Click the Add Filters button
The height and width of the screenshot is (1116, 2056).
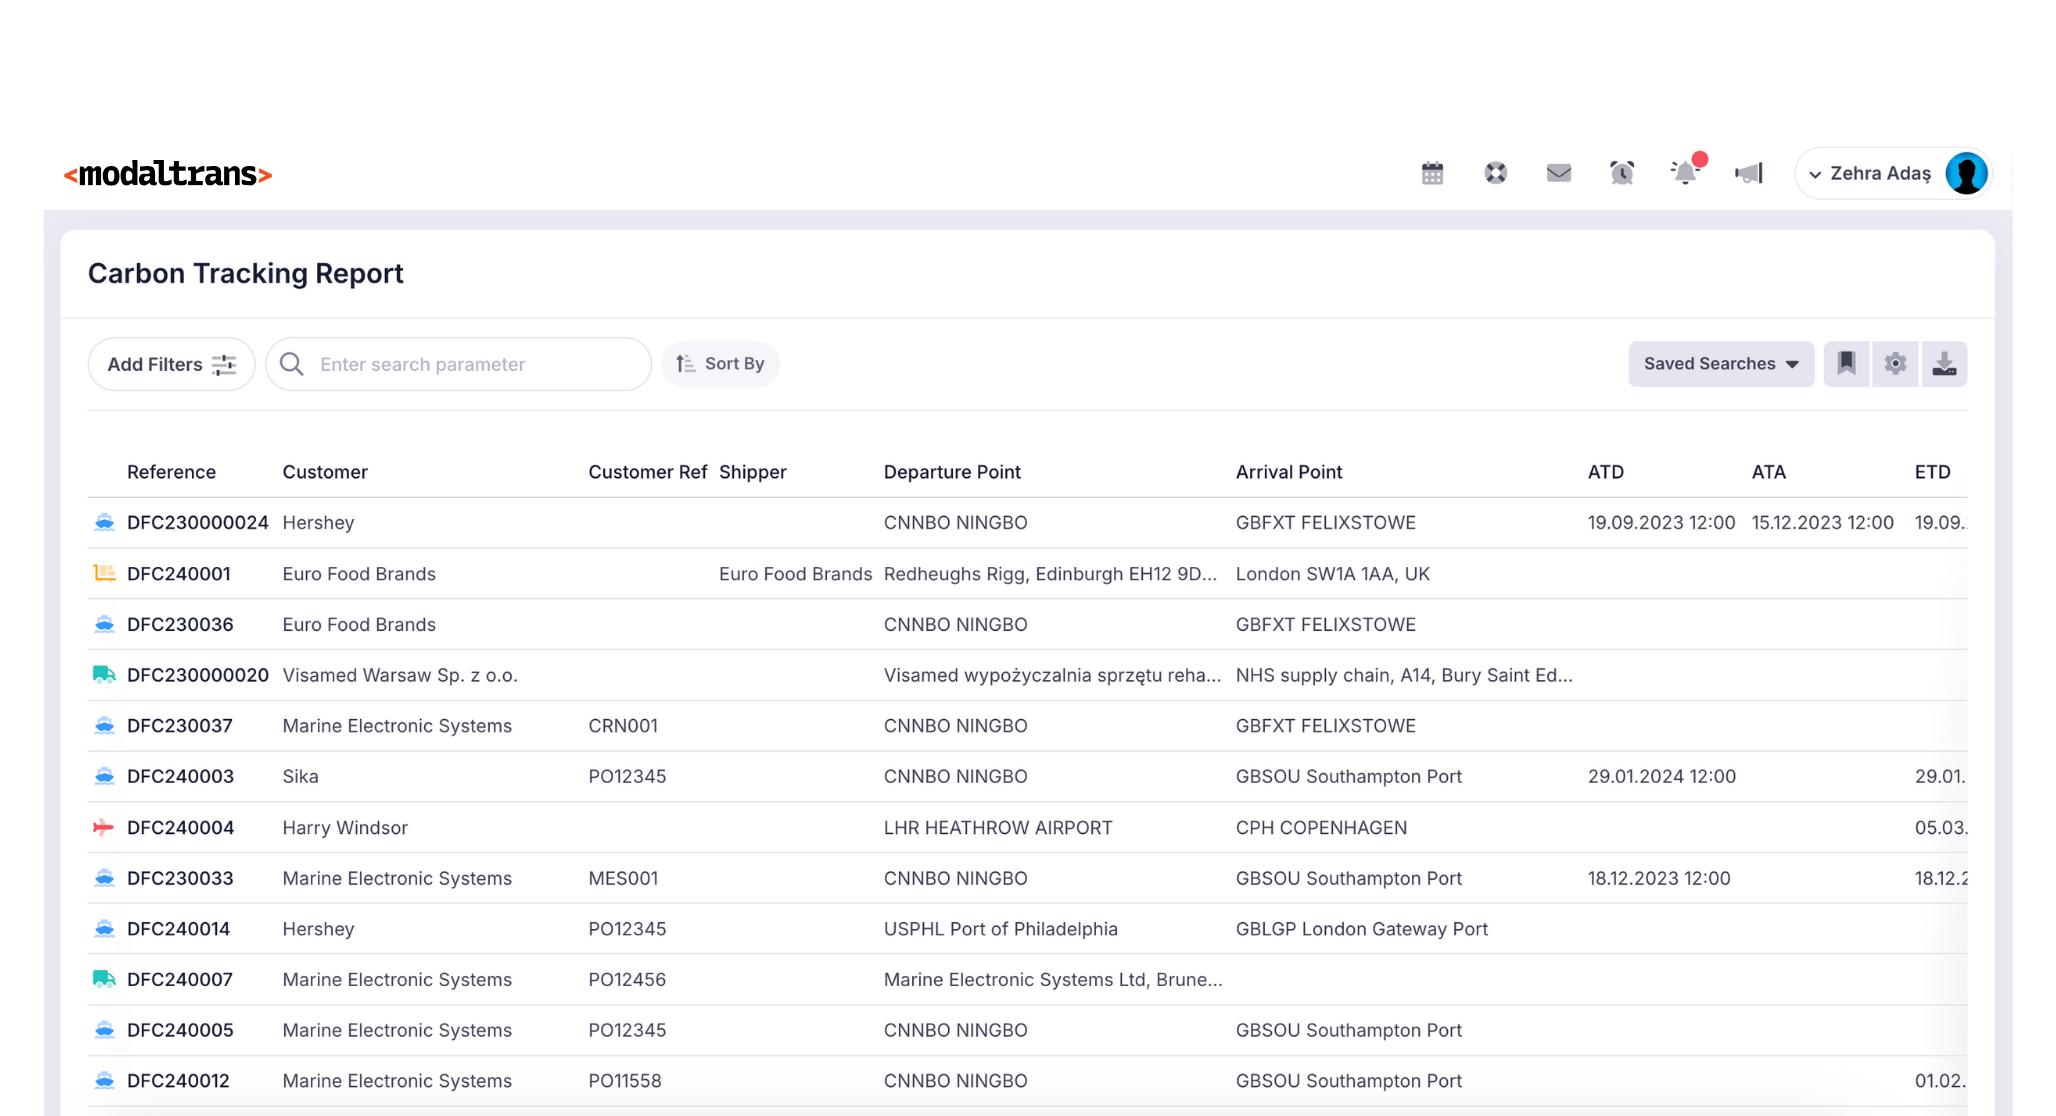tap(171, 363)
